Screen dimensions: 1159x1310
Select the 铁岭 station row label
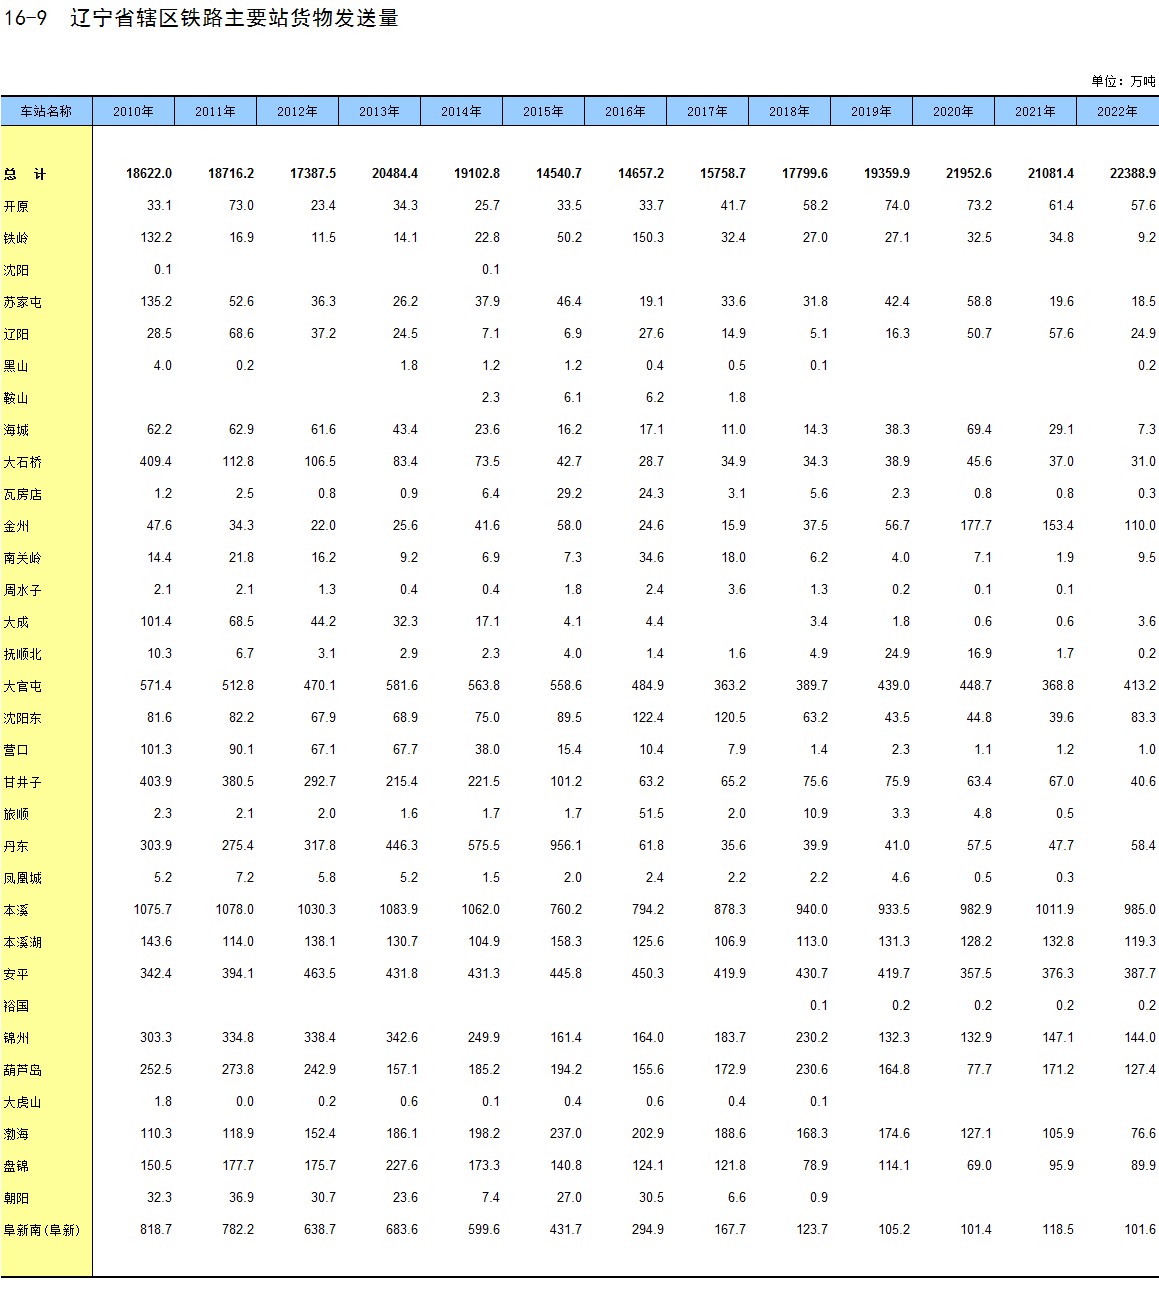pos(16,238)
